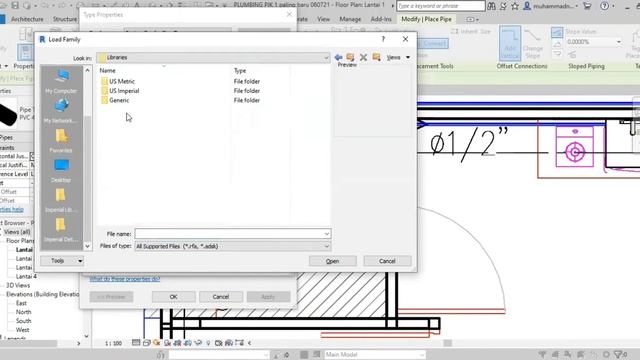Select Imperial Library shortcut in places sidebar
Viewport: 640px width, 360px height.
(61, 200)
